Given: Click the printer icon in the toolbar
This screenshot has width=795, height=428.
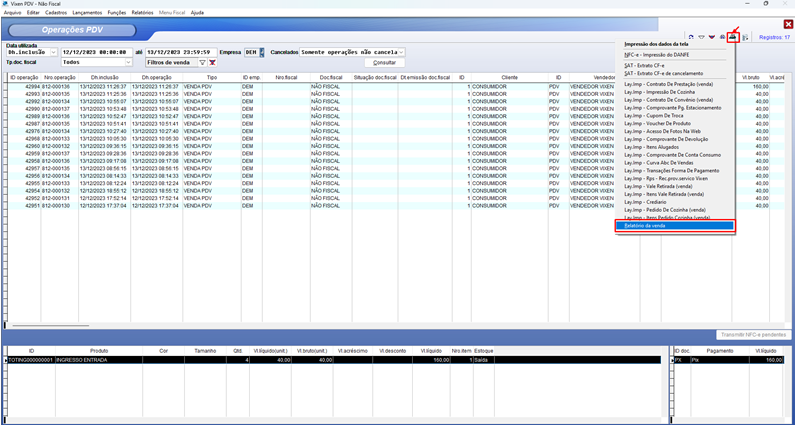Looking at the screenshot, I should tap(733, 37).
